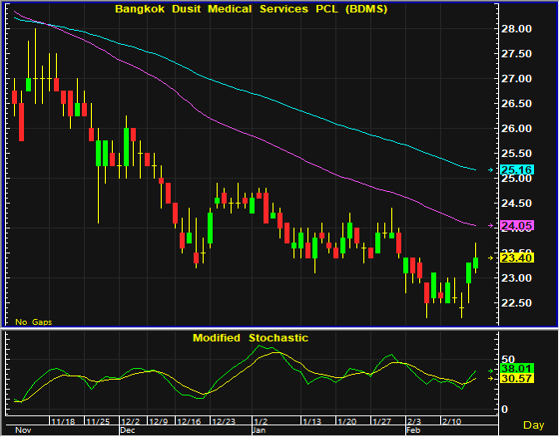Click the yellow 23.40 last price label

coord(517,258)
